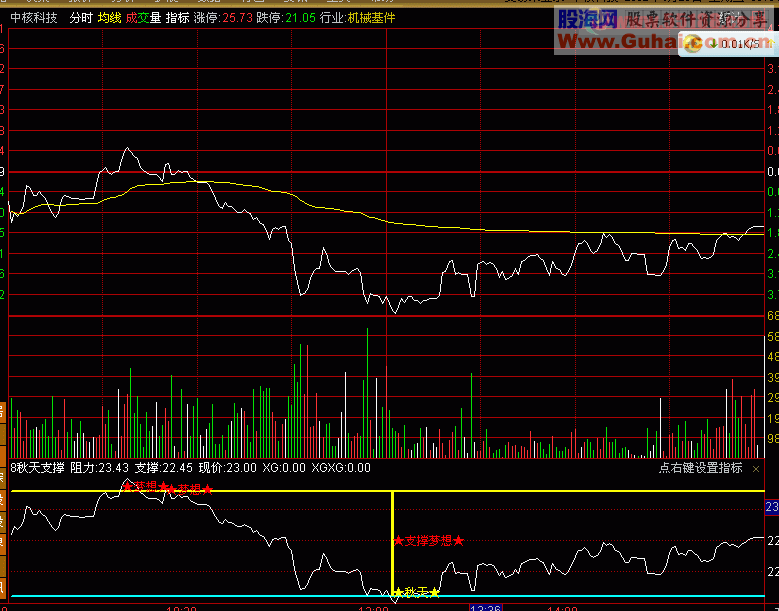Select the yellow 均线 average line label

coord(109,18)
